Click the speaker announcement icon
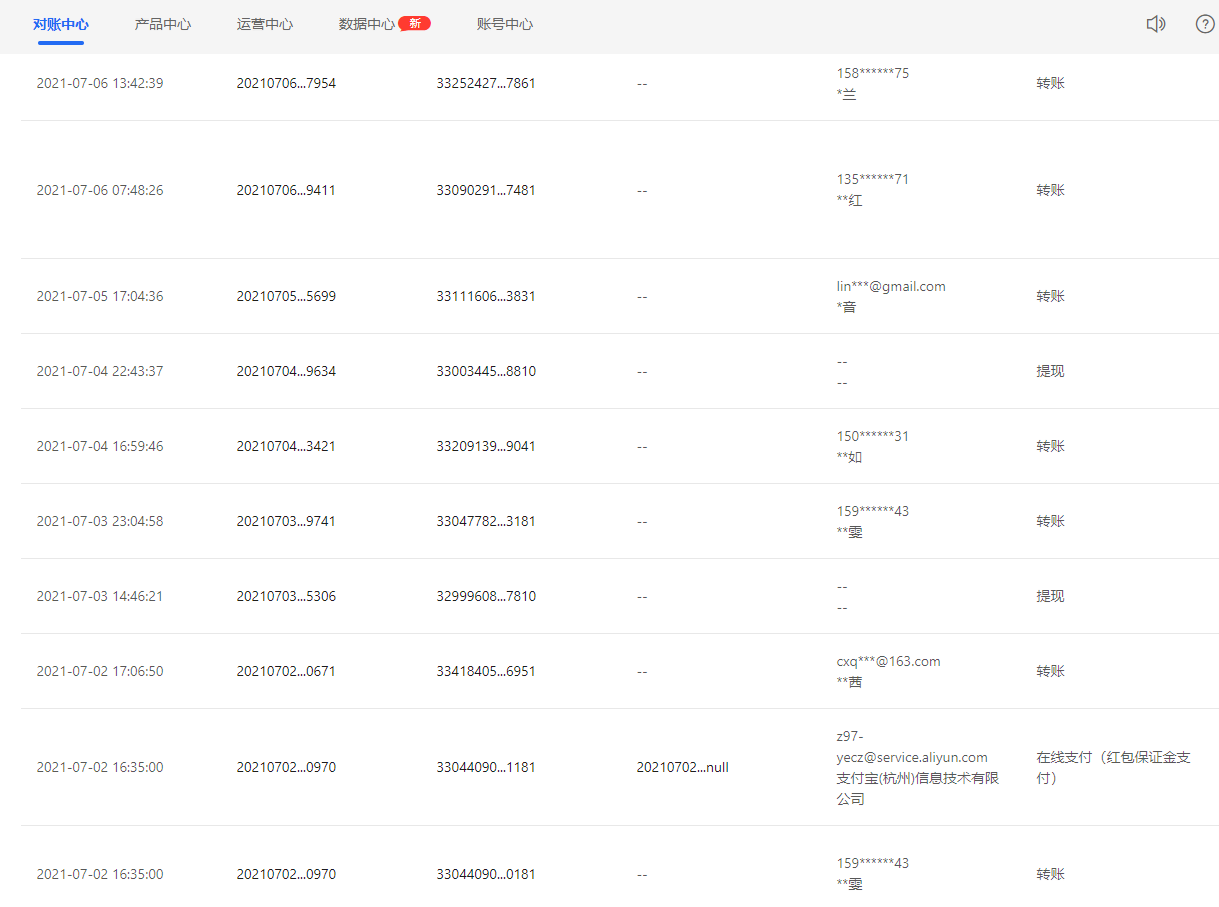The image size is (1219, 907). click(1155, 24)
